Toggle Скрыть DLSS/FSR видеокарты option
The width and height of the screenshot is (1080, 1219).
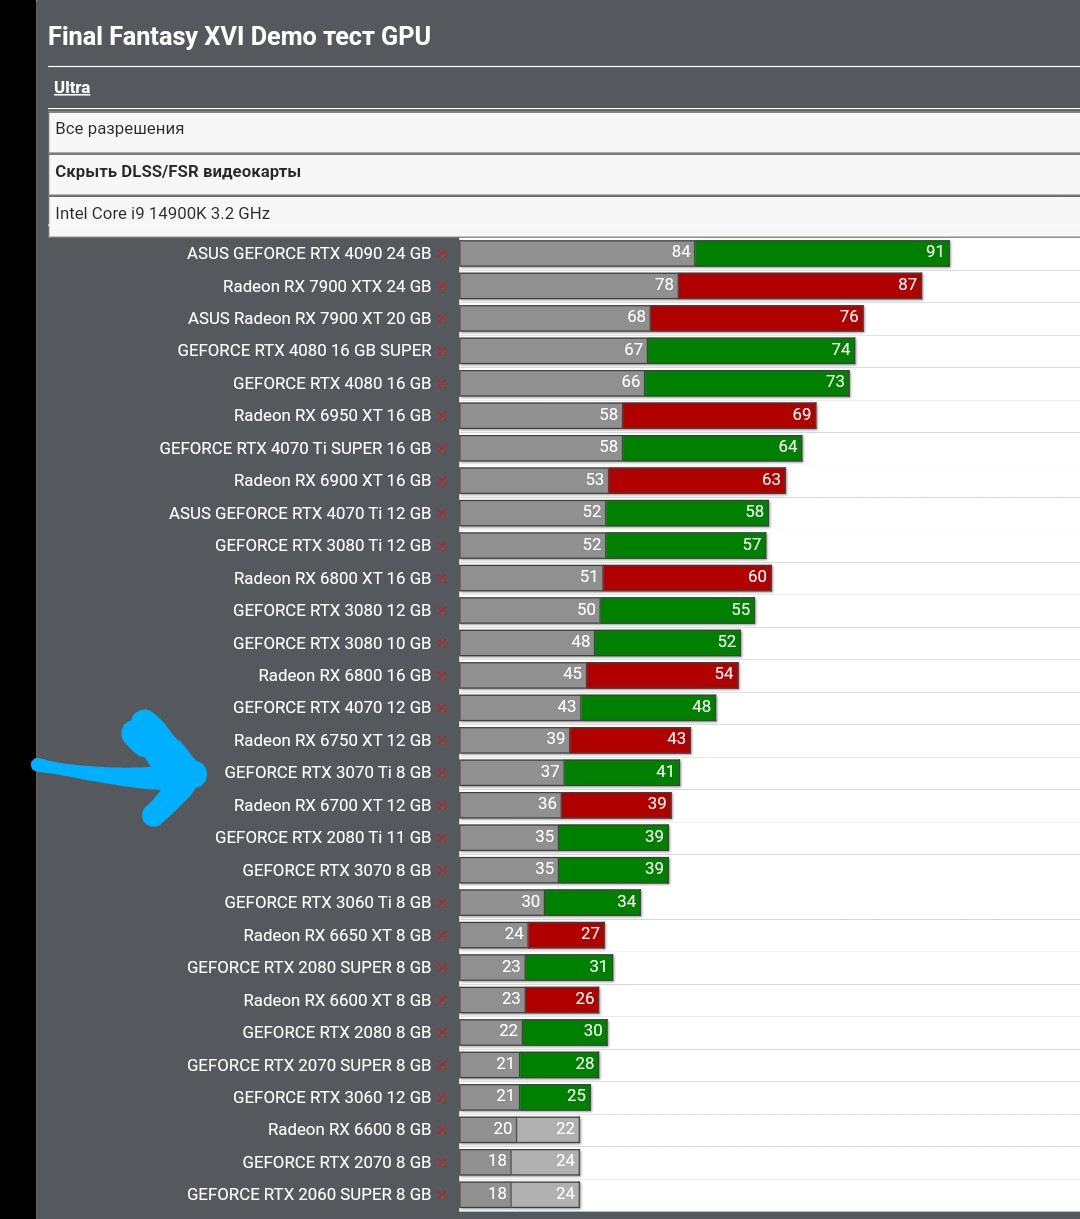coord(178,172)
